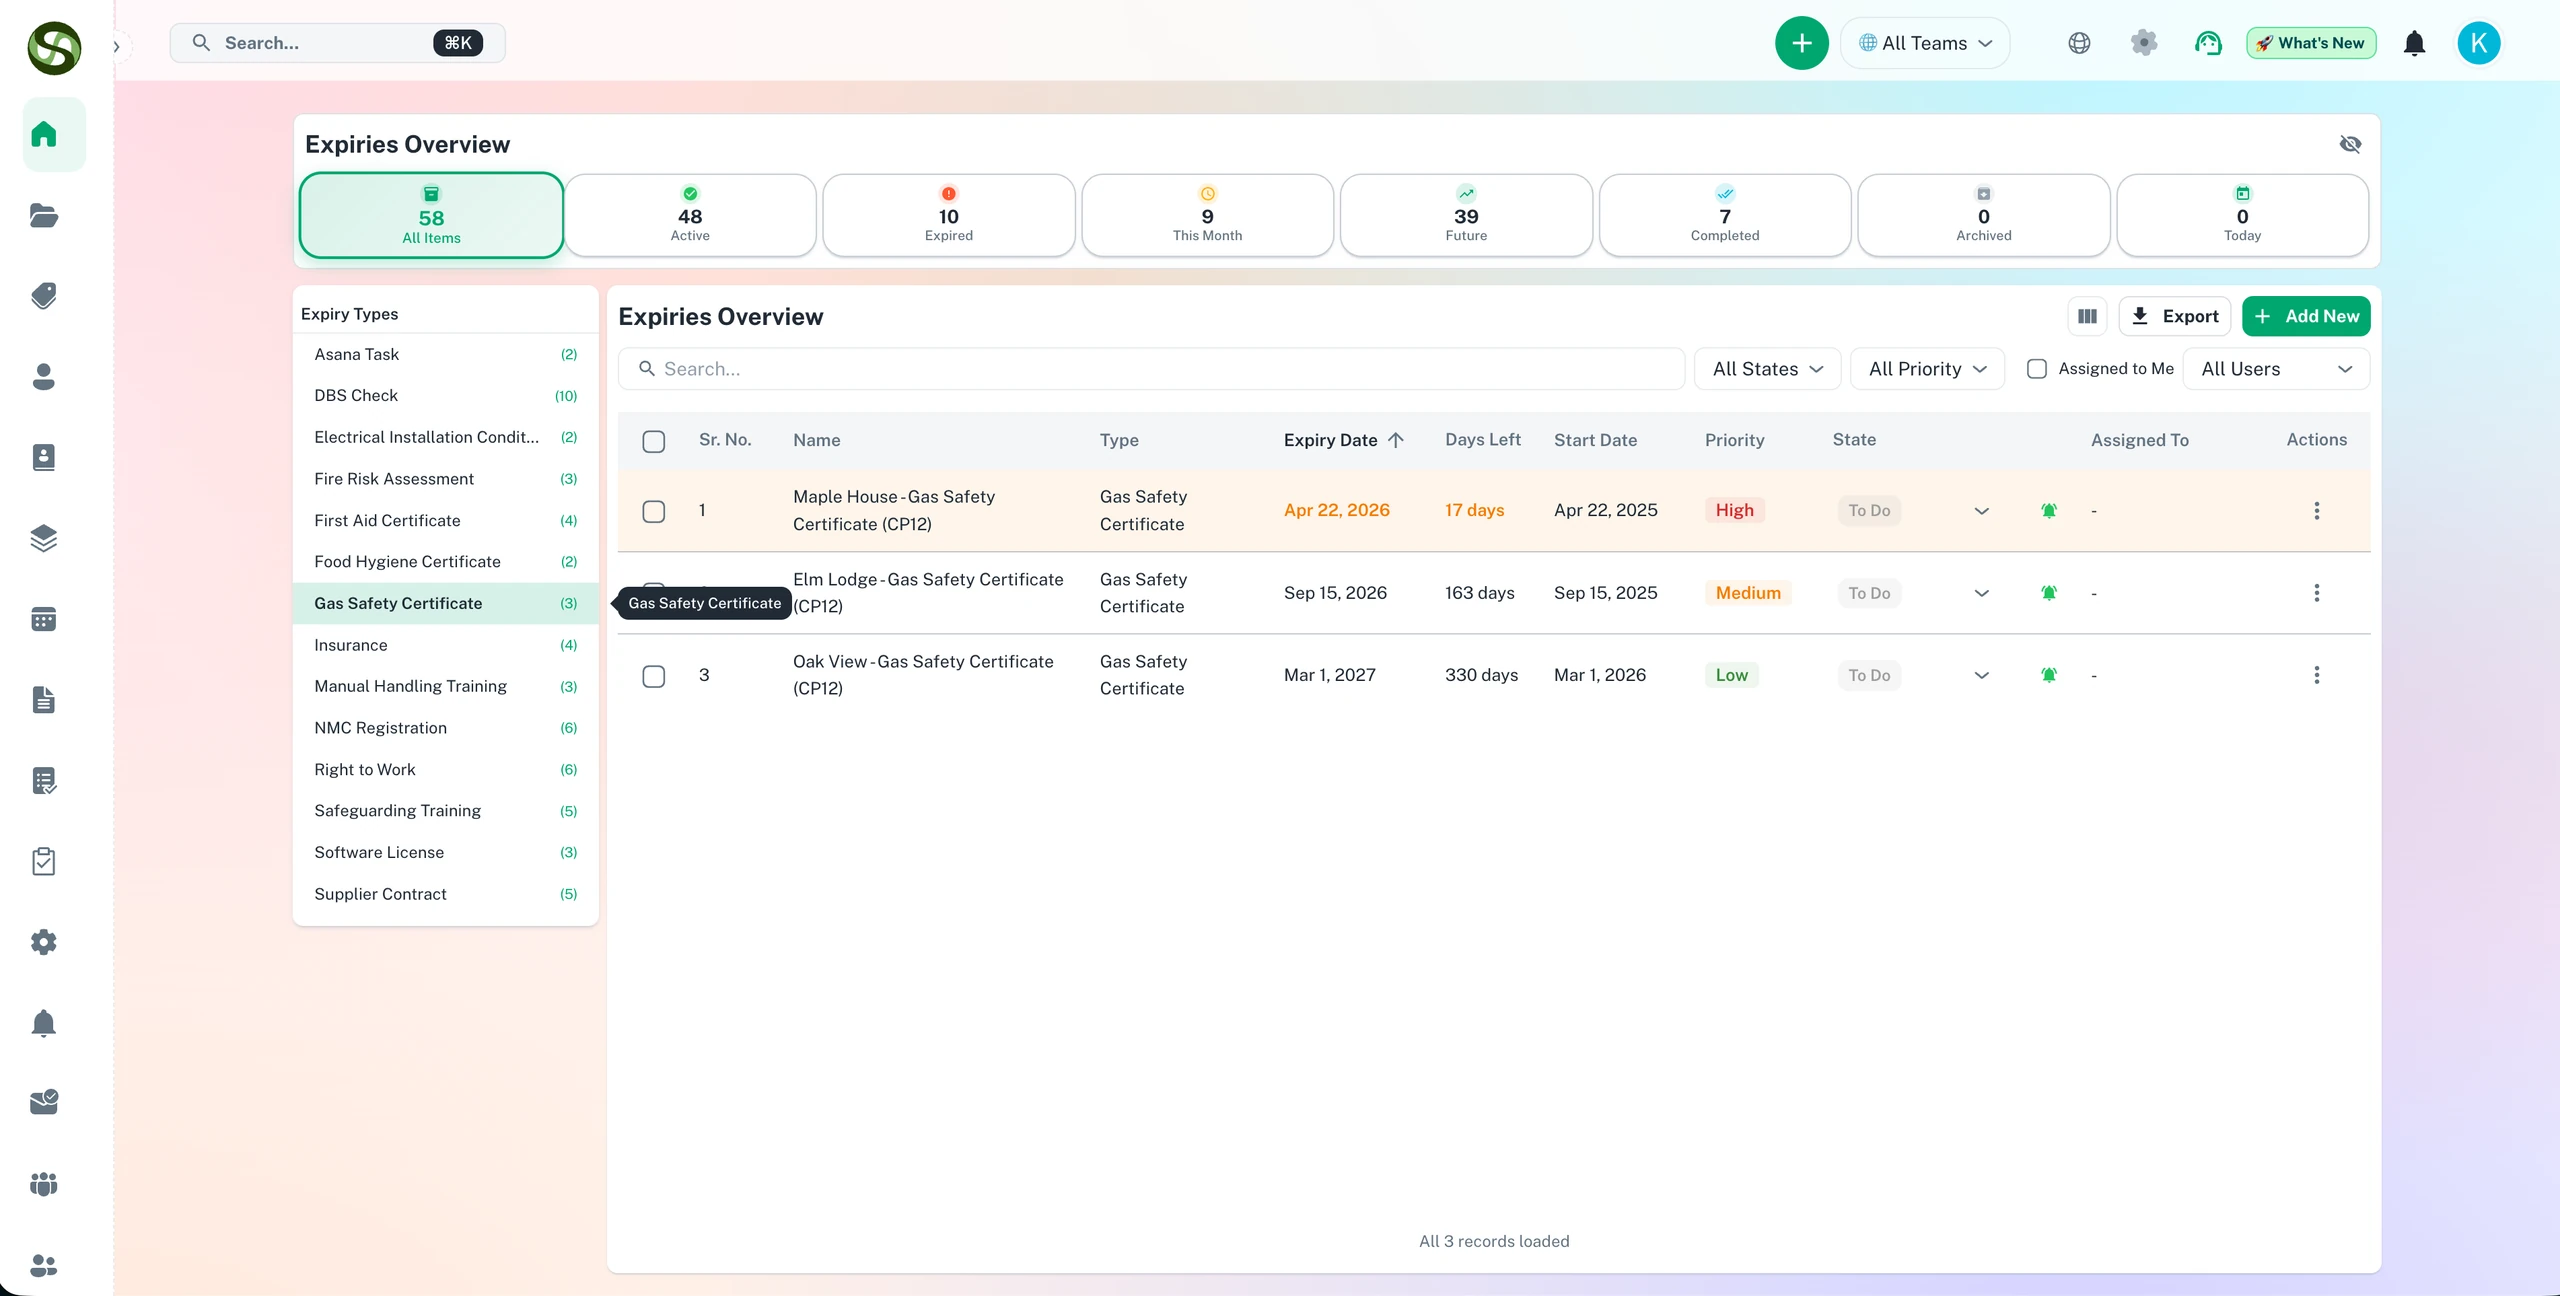
Task: Click the reminder bell for Maple House row
Action: coord(2049,511)
